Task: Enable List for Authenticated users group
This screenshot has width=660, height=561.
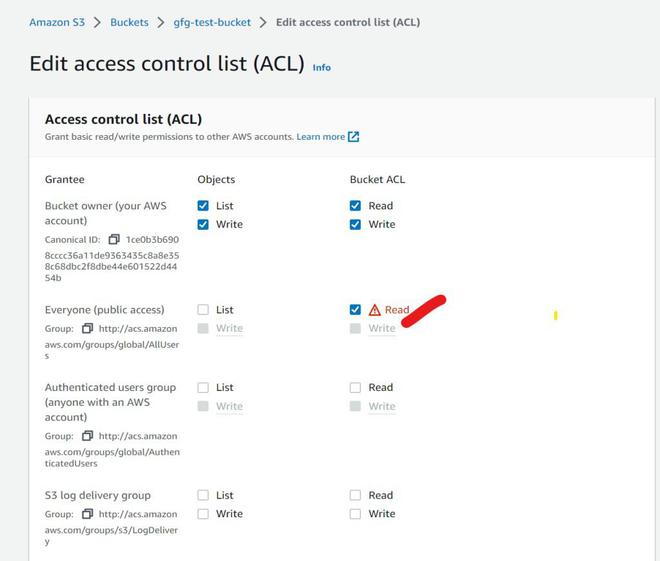Action: [203, 388]
